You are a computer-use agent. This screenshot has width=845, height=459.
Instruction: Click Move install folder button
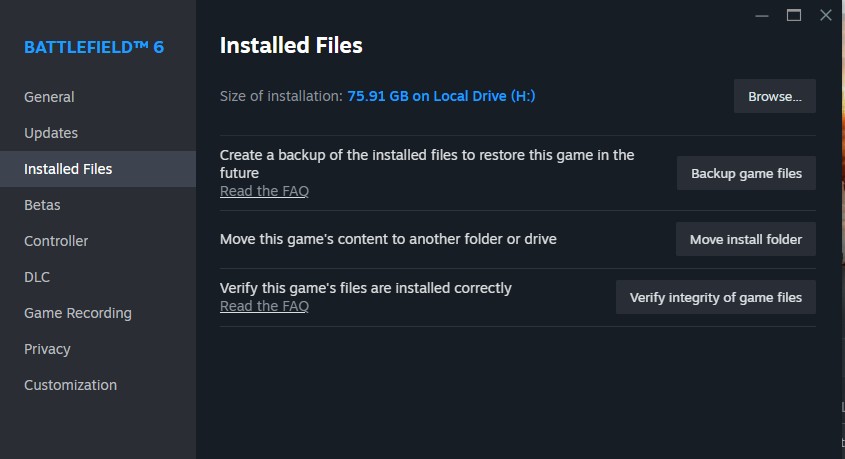pyautogui.click(x=746, y=239)
